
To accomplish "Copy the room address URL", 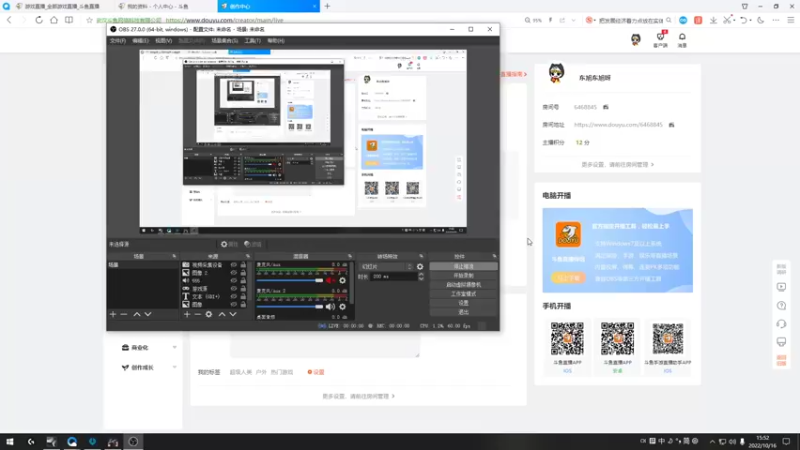I will (x=671, y=125).
